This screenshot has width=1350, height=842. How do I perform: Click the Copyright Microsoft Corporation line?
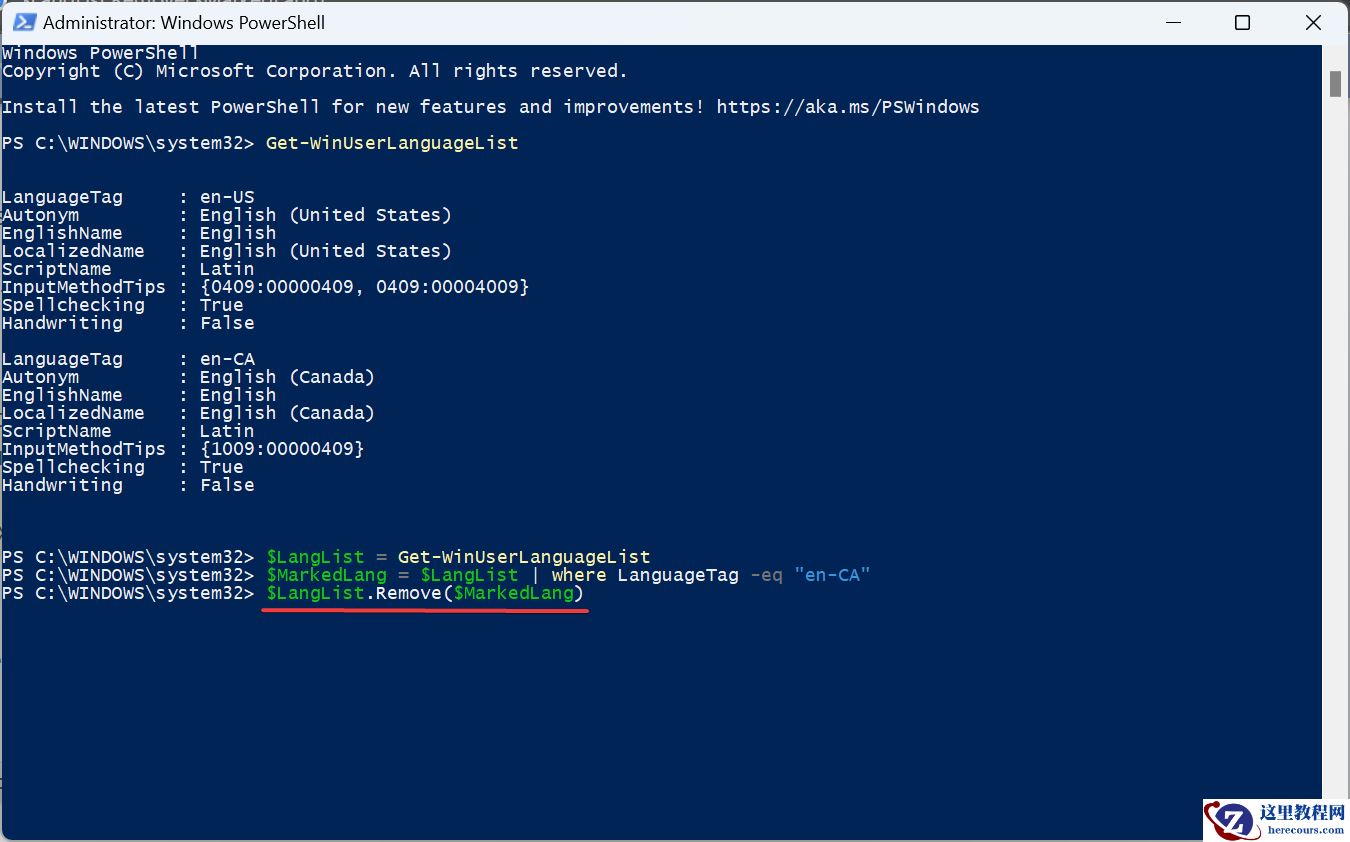click(x=314, y=71)
